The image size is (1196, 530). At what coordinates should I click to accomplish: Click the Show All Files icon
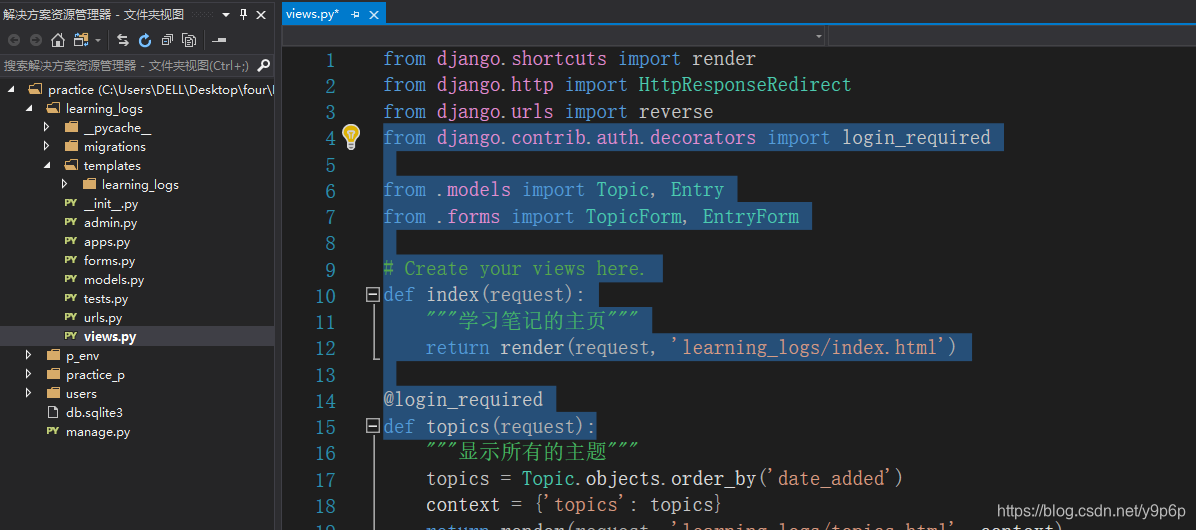point(189,40)
